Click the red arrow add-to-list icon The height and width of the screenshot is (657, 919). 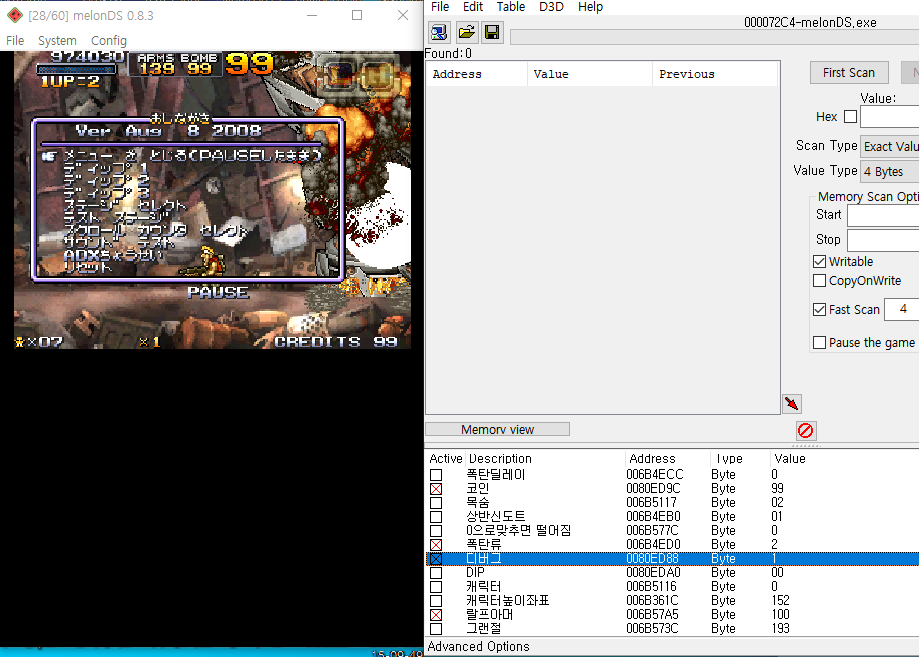[792, 403]
